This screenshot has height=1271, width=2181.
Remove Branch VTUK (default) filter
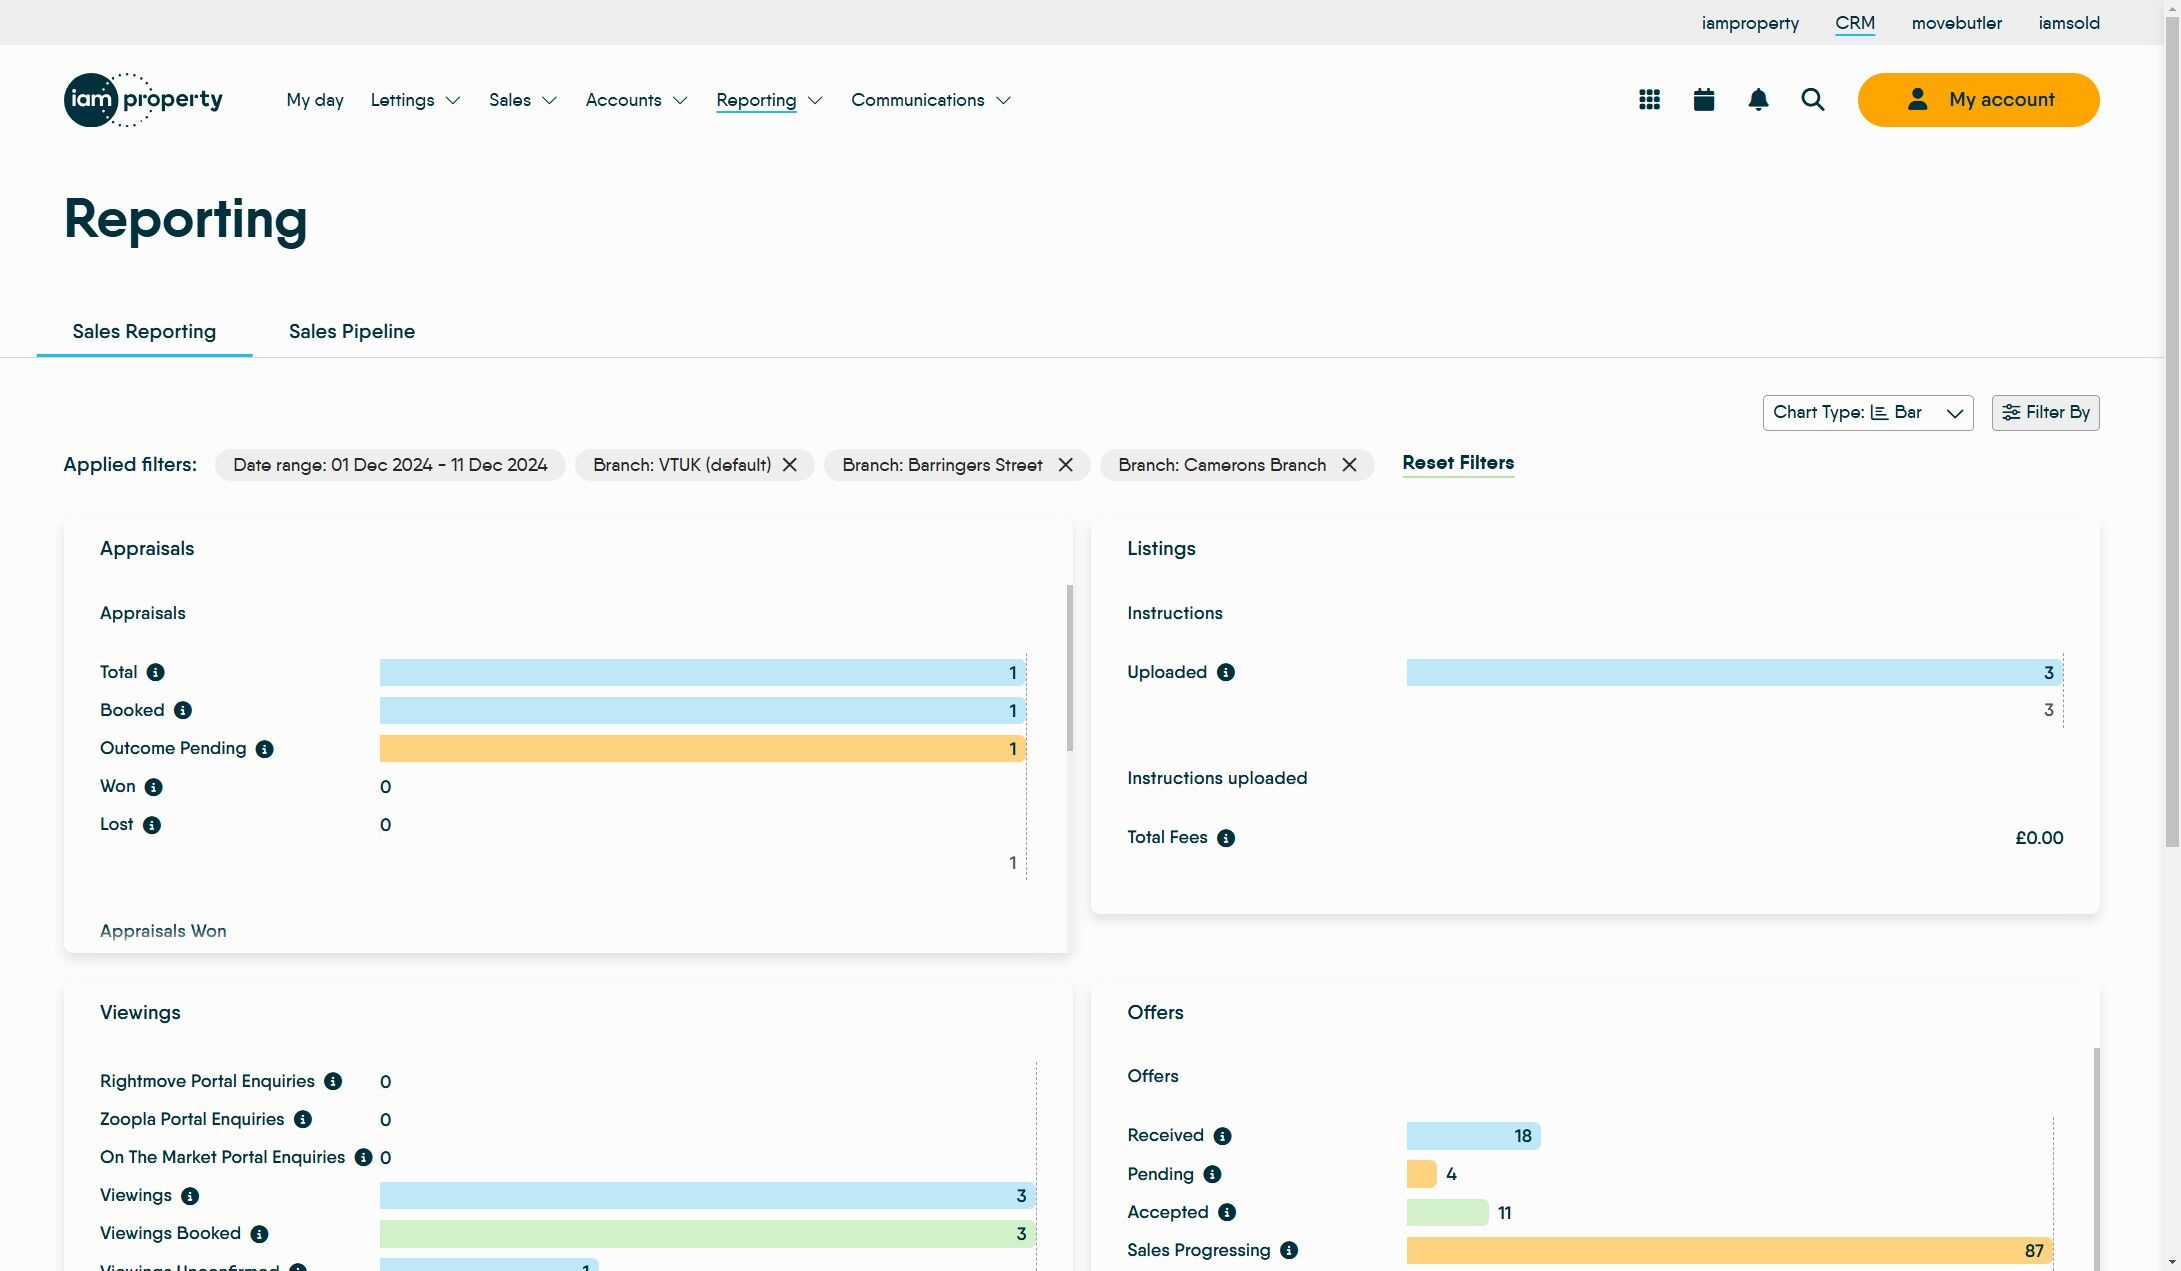click(x=790, y=465)
